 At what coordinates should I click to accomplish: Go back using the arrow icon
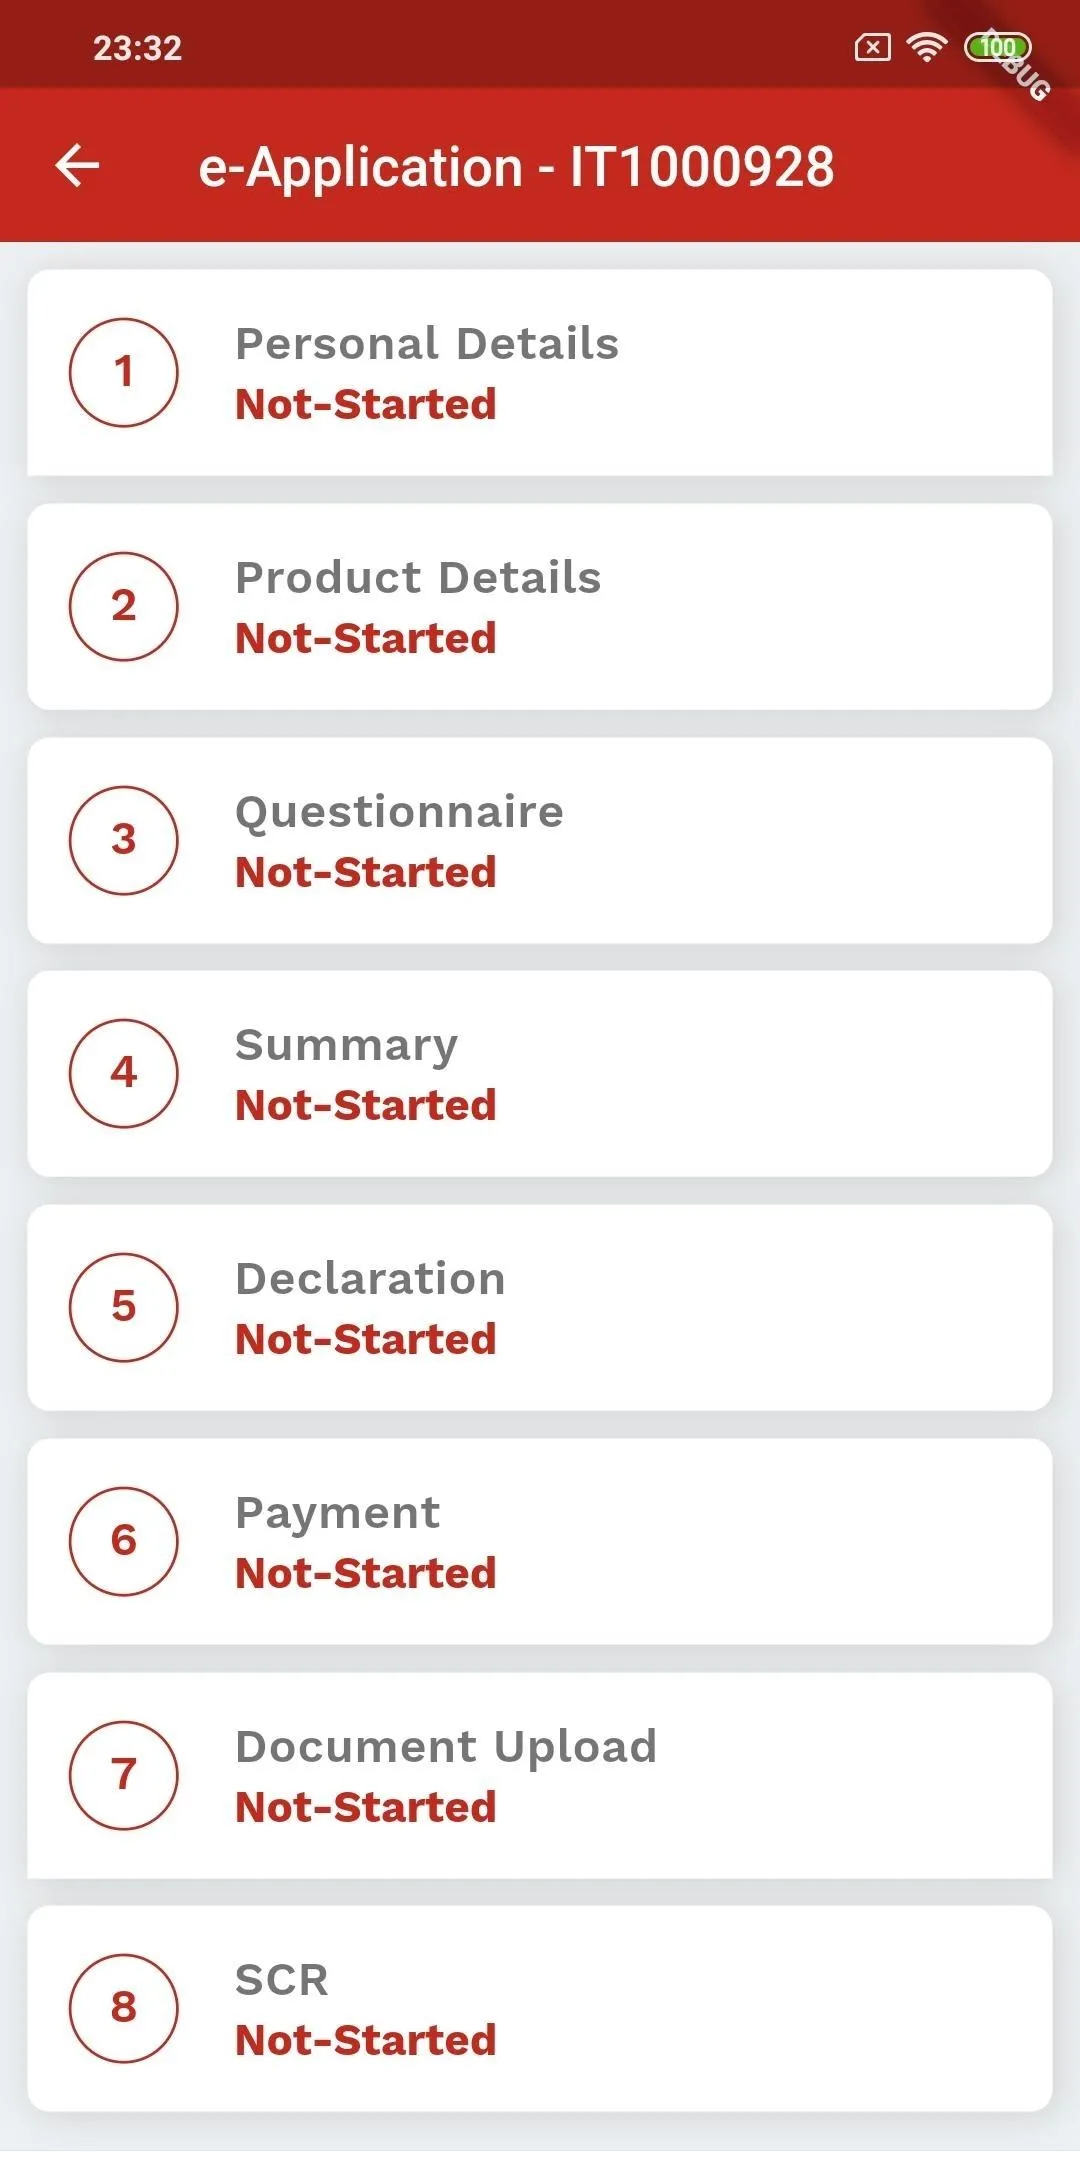[x=77, y=165]
